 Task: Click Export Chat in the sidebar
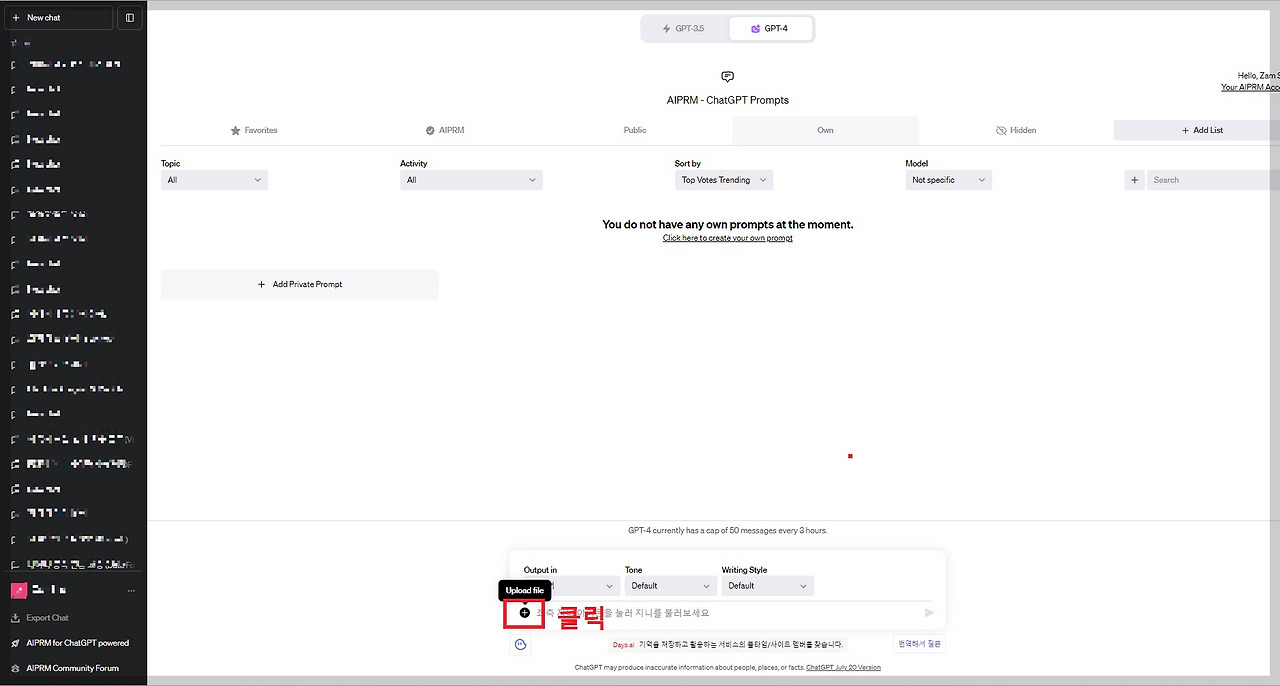[x=48, y=618]
